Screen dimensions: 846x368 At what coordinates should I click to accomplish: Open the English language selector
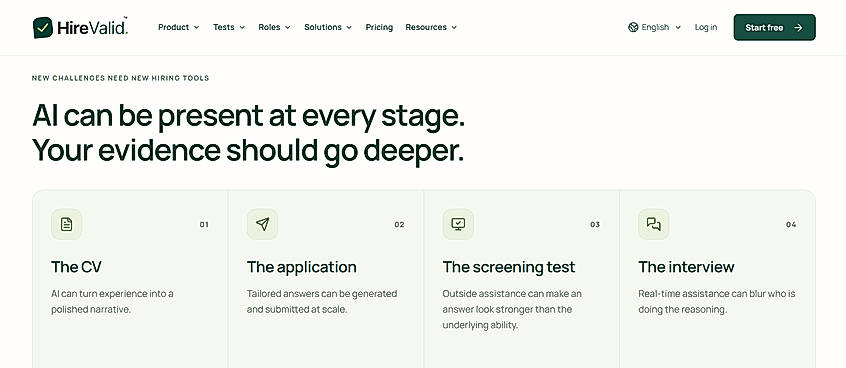654,27
